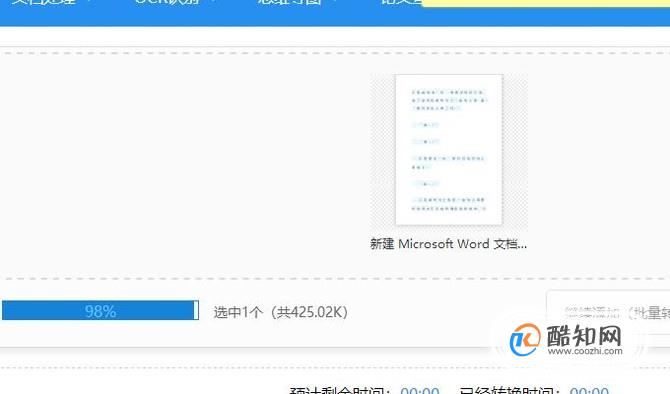The width and height of the screenshot is (670, 394).
Task: Open the 思维导图 menu
Action: click(290, 2)
